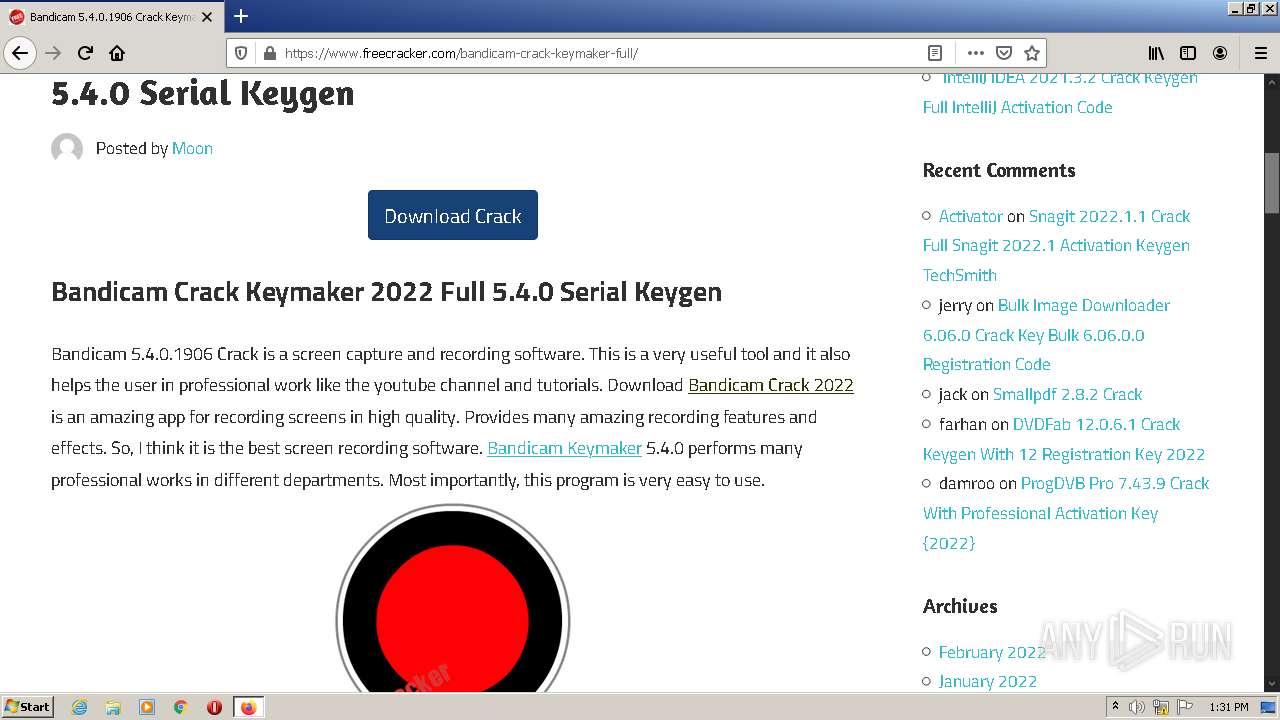Open IntelliJ IDEA 2021.3.2 Crack Keygen post
Image resolution: width=1280 pixels, height=720 pixels.
coord(1060,92)
